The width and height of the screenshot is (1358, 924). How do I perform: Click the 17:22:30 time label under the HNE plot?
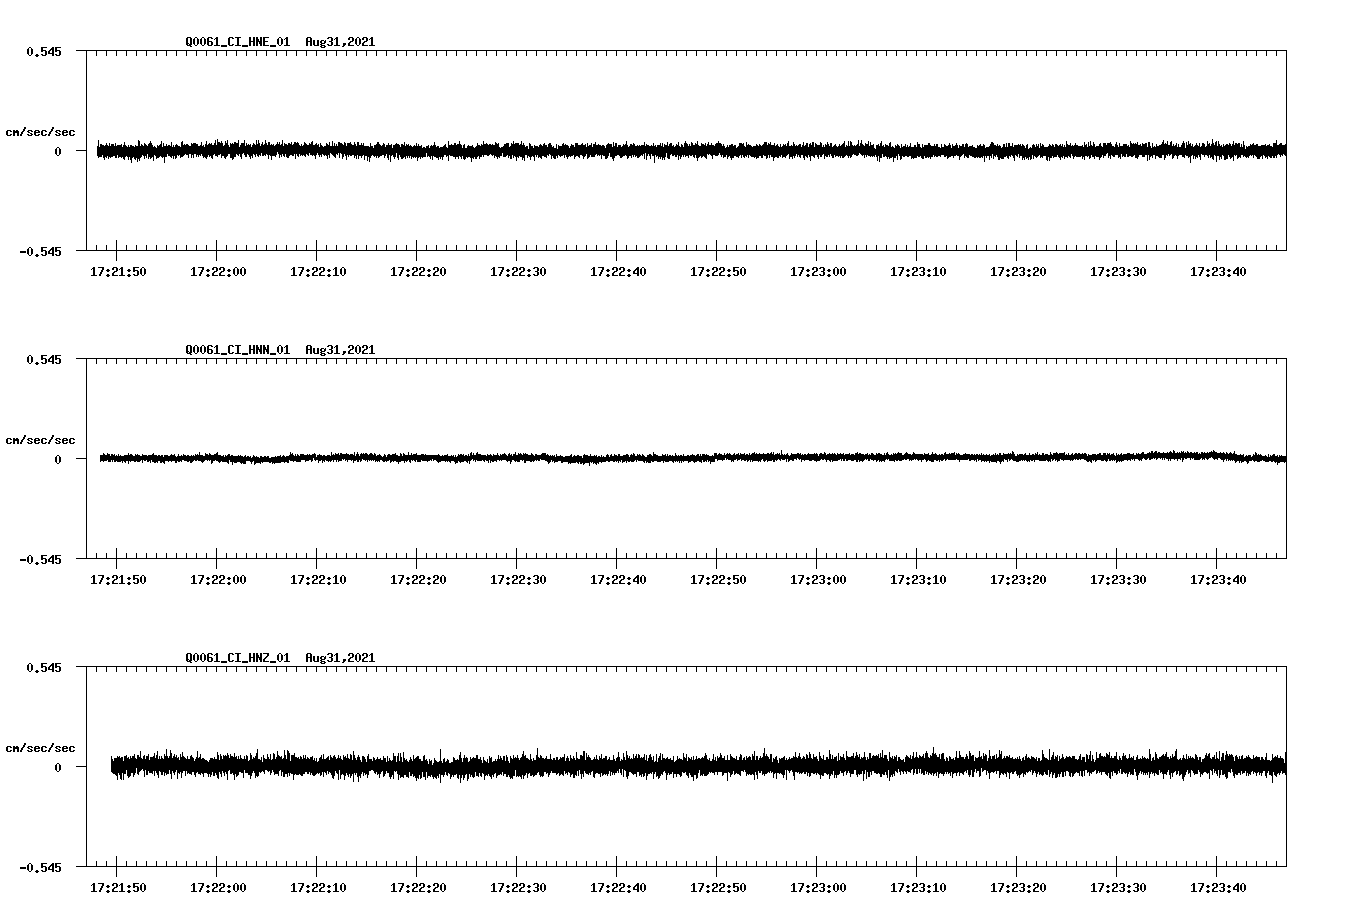click(518, 272)
